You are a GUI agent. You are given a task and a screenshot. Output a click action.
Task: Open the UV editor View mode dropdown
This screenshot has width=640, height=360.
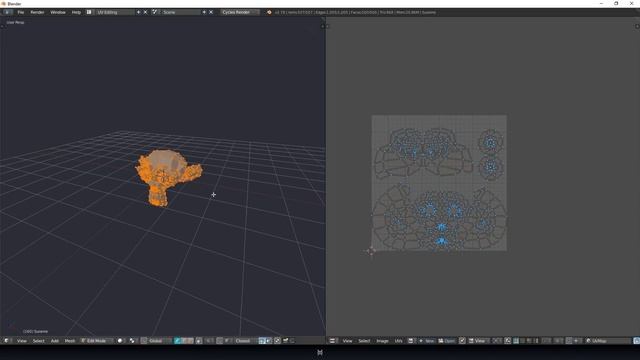tap(479, 341)
